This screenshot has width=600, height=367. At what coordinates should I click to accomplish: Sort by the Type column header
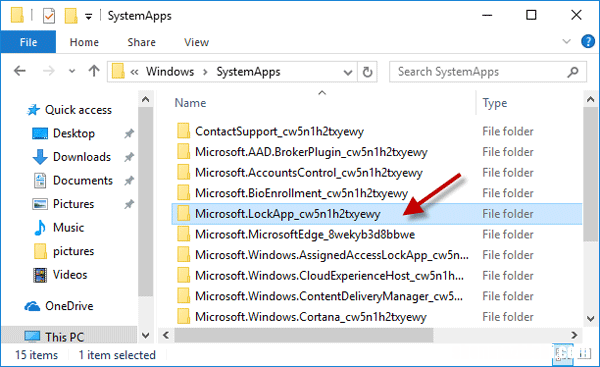click(x=495, y=103)
